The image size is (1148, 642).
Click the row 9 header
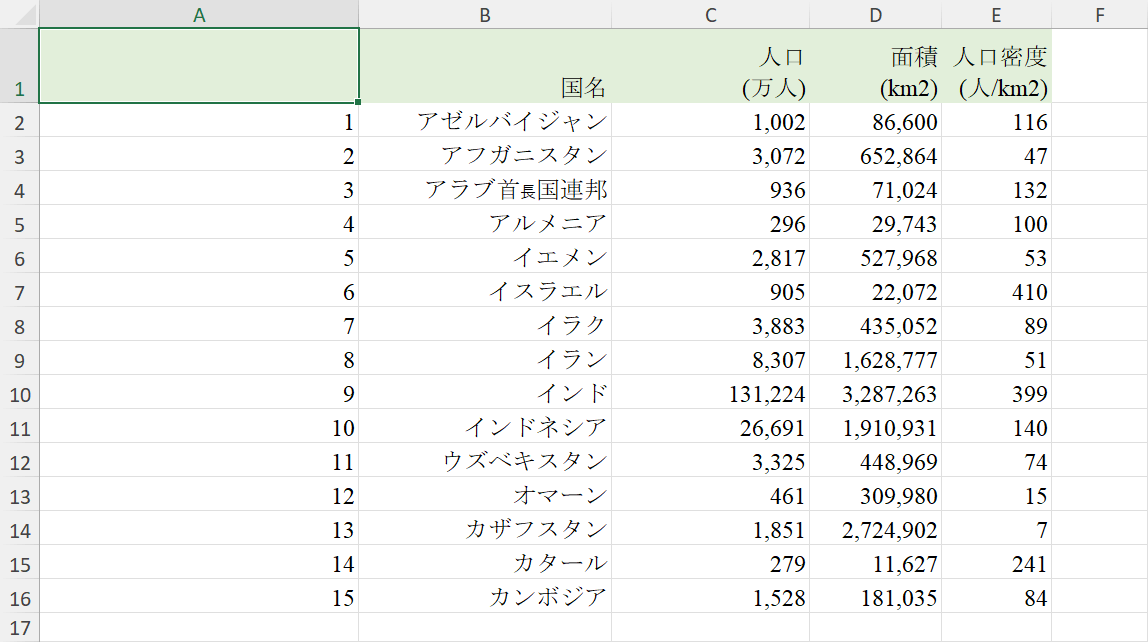(x=19, y=359)
